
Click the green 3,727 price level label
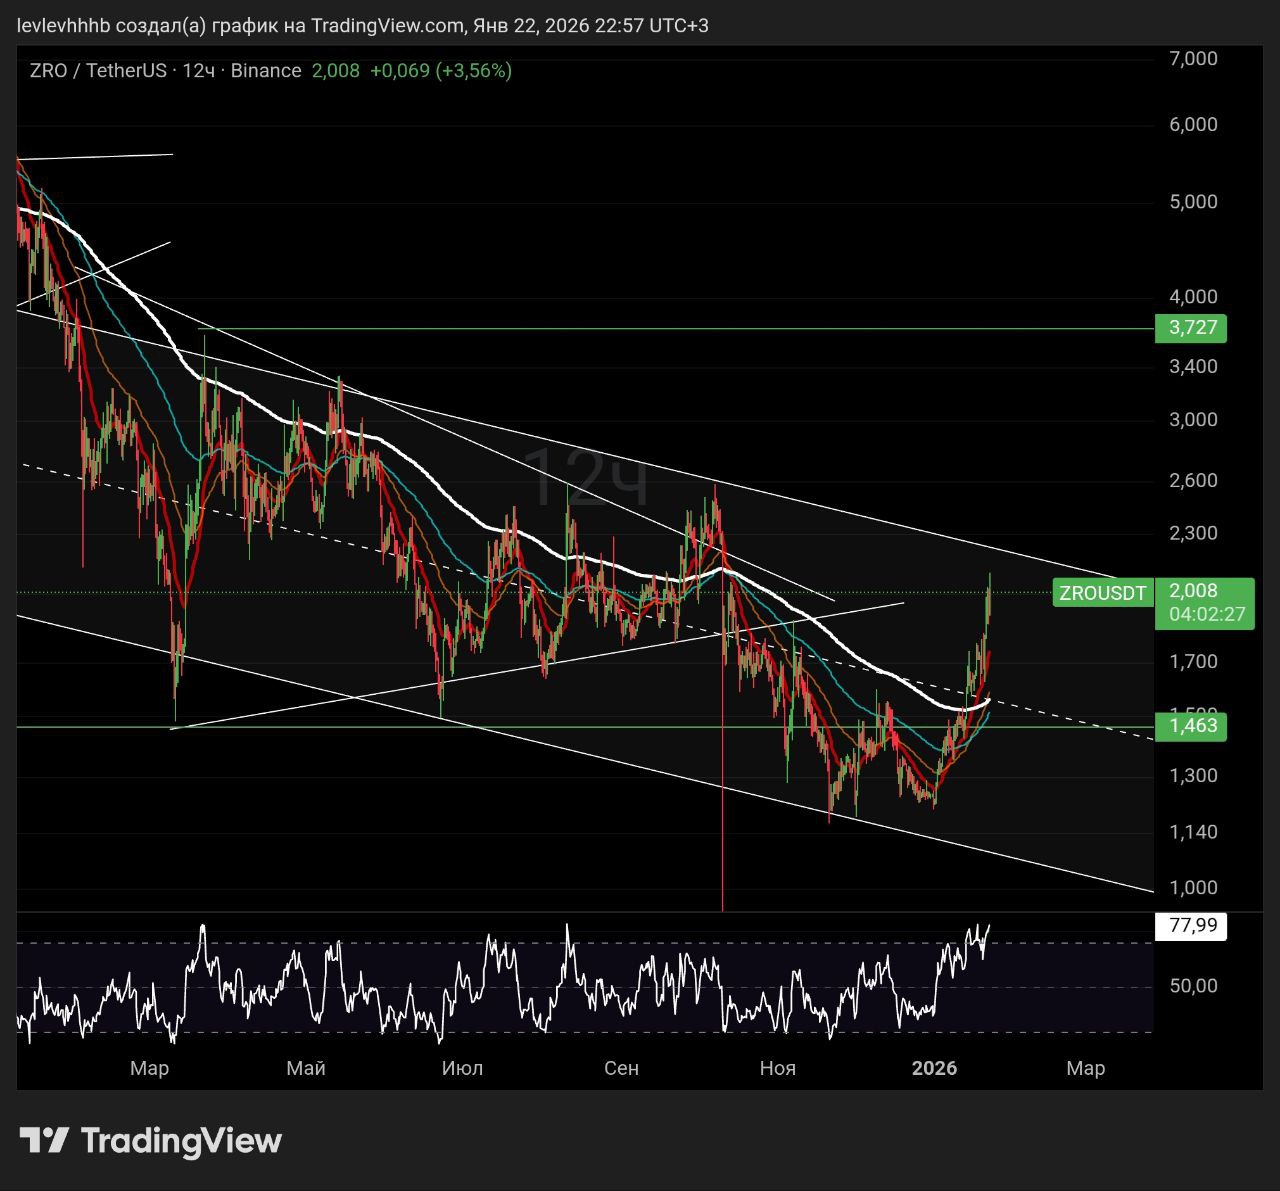(x=1190, y=328)
